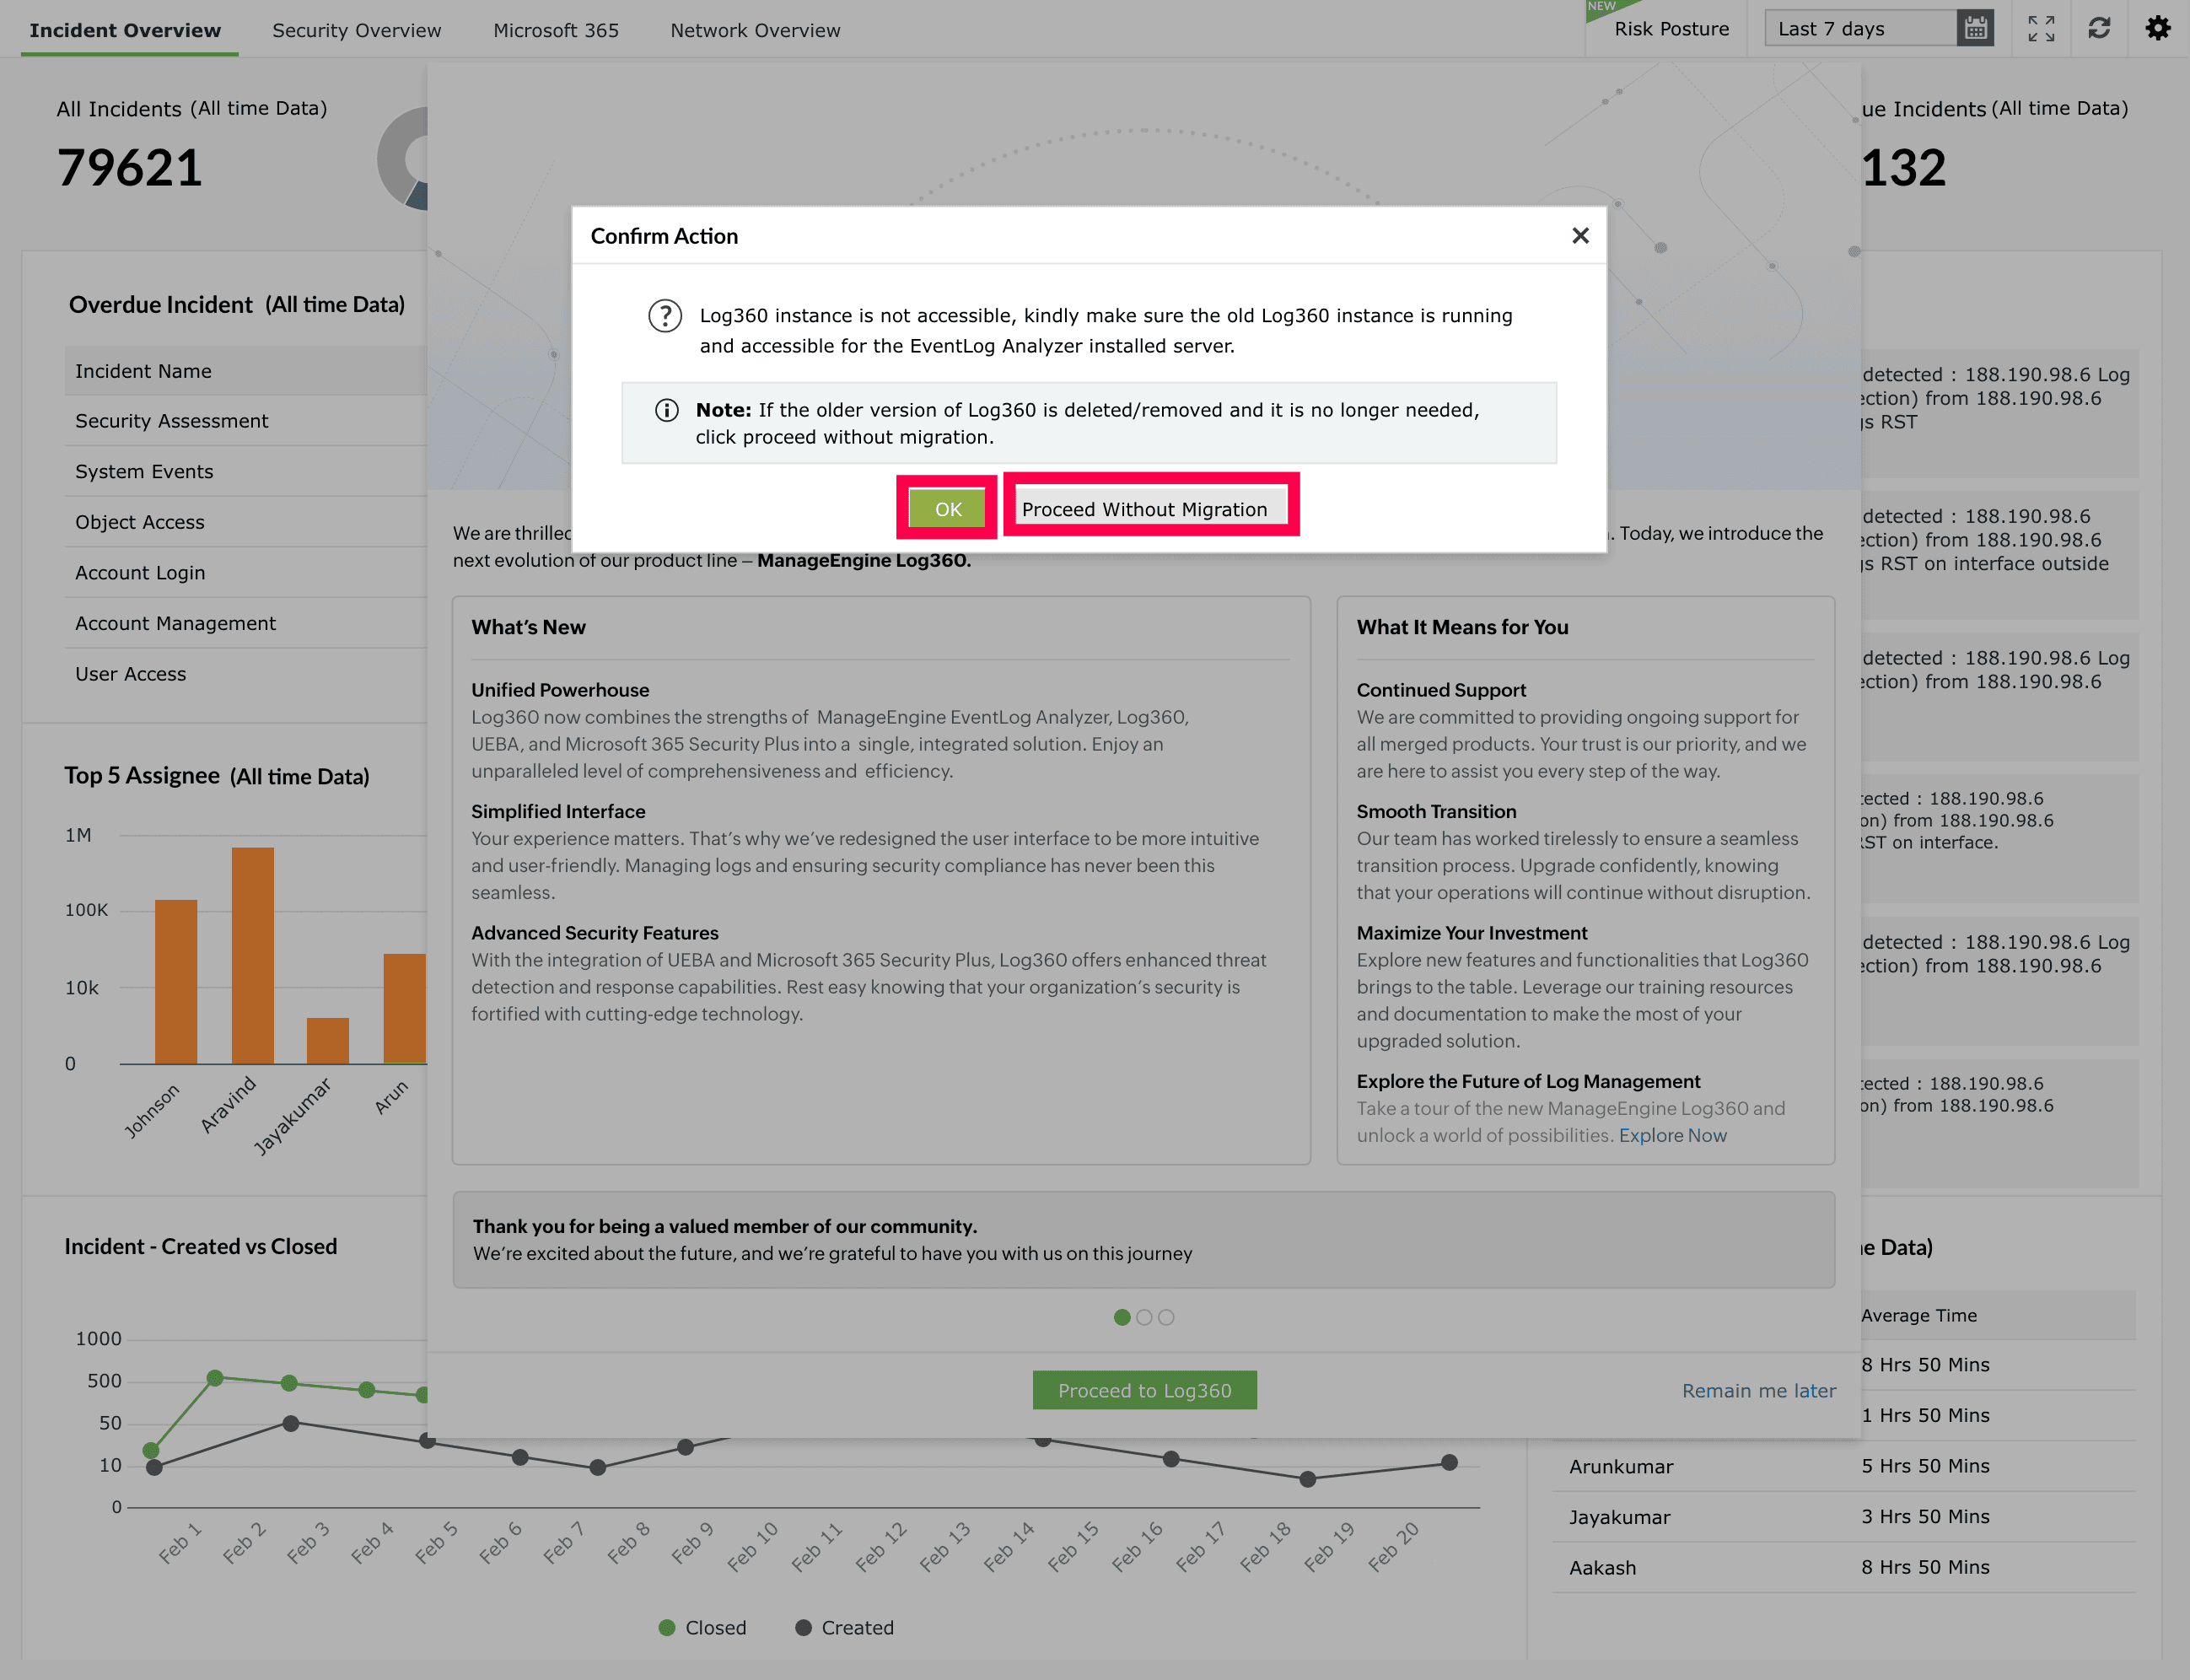This screenshot has width=2190, height=1680.
Task: Click Jayakumar's bar in assignee chart
Action: (328, 1041)
